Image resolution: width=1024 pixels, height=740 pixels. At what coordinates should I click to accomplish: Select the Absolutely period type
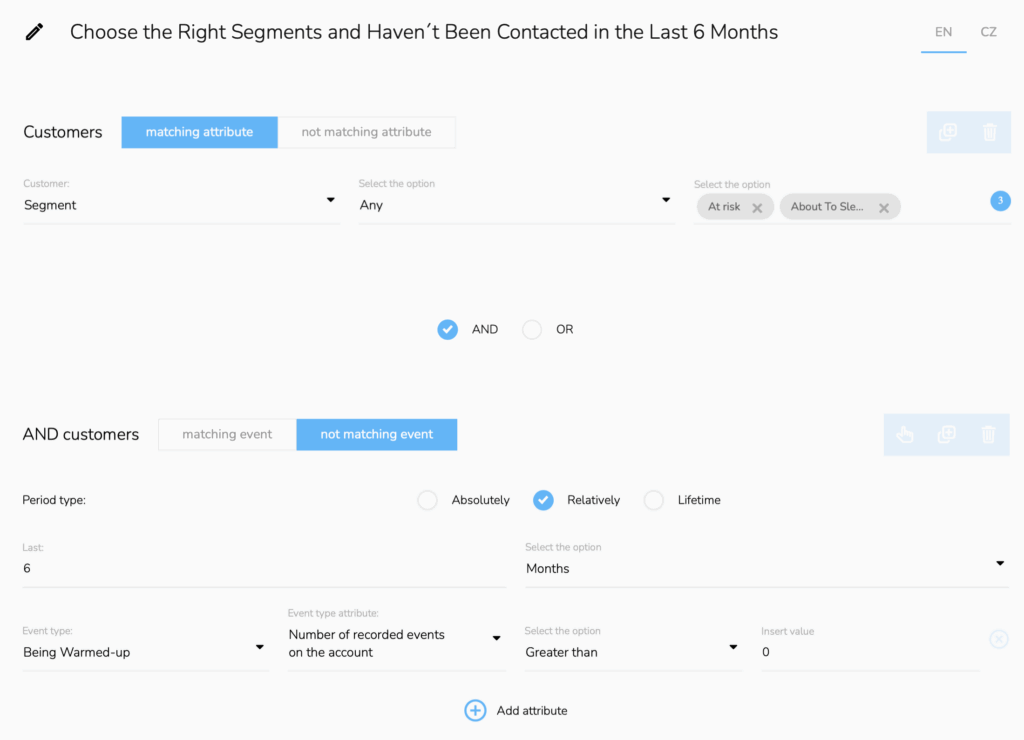(x=428, y=500)
